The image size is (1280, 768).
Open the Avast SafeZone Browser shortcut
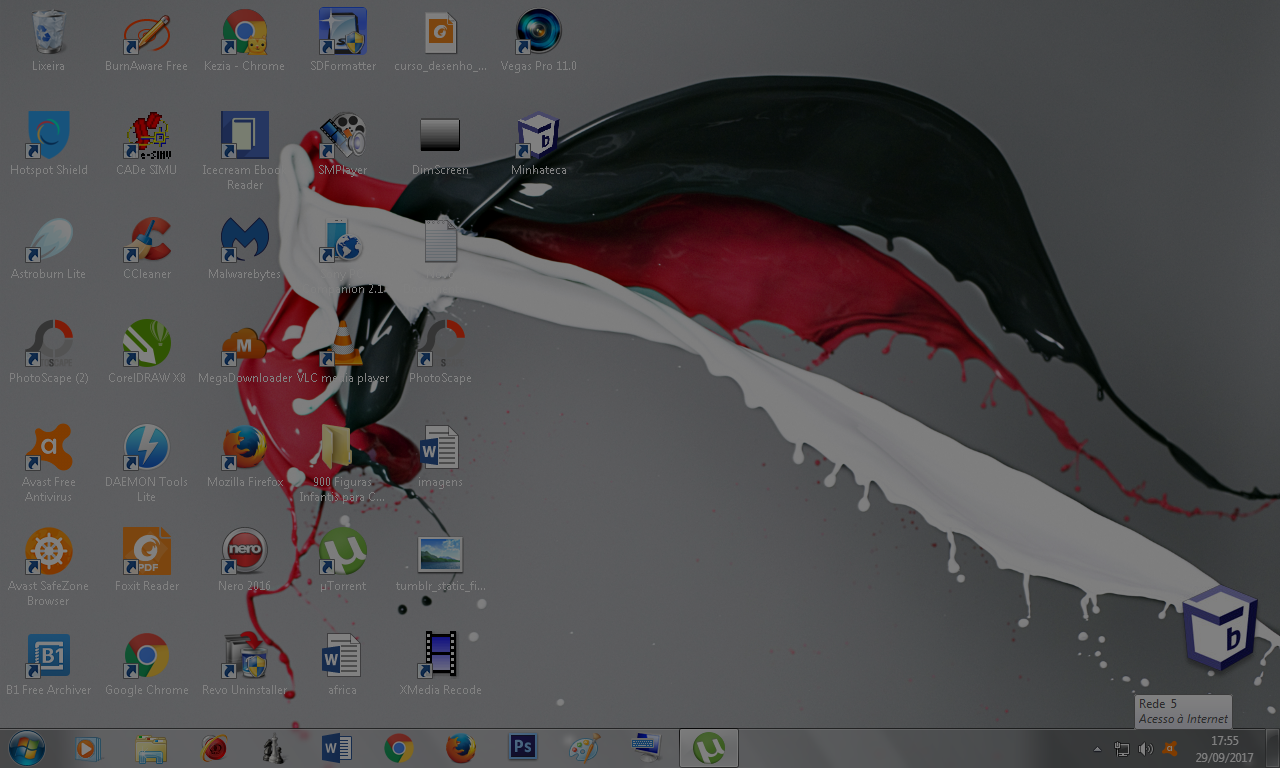pyautogui.click(x=48, y=567)
